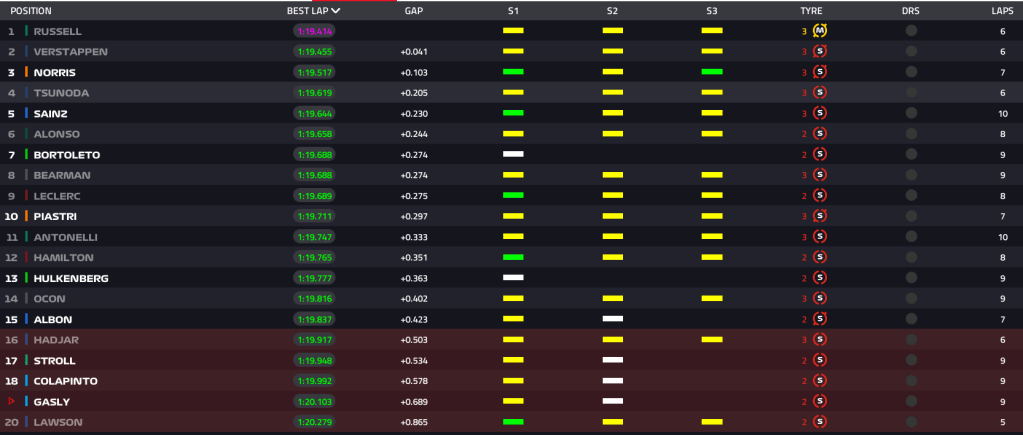Click Hamilton's soft tyre icon
Screen dimensions: 1023x435
click(x=820, y=258)
